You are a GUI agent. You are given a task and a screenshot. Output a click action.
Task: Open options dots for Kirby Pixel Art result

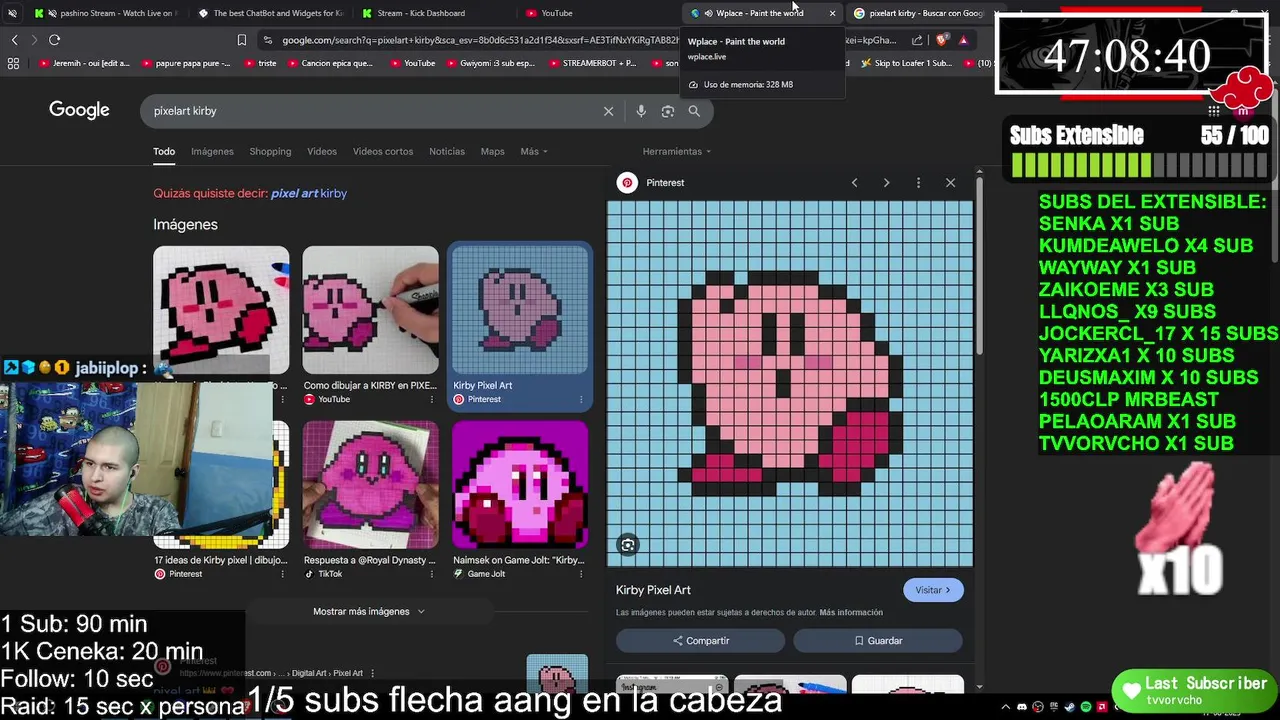coord(581,400)
